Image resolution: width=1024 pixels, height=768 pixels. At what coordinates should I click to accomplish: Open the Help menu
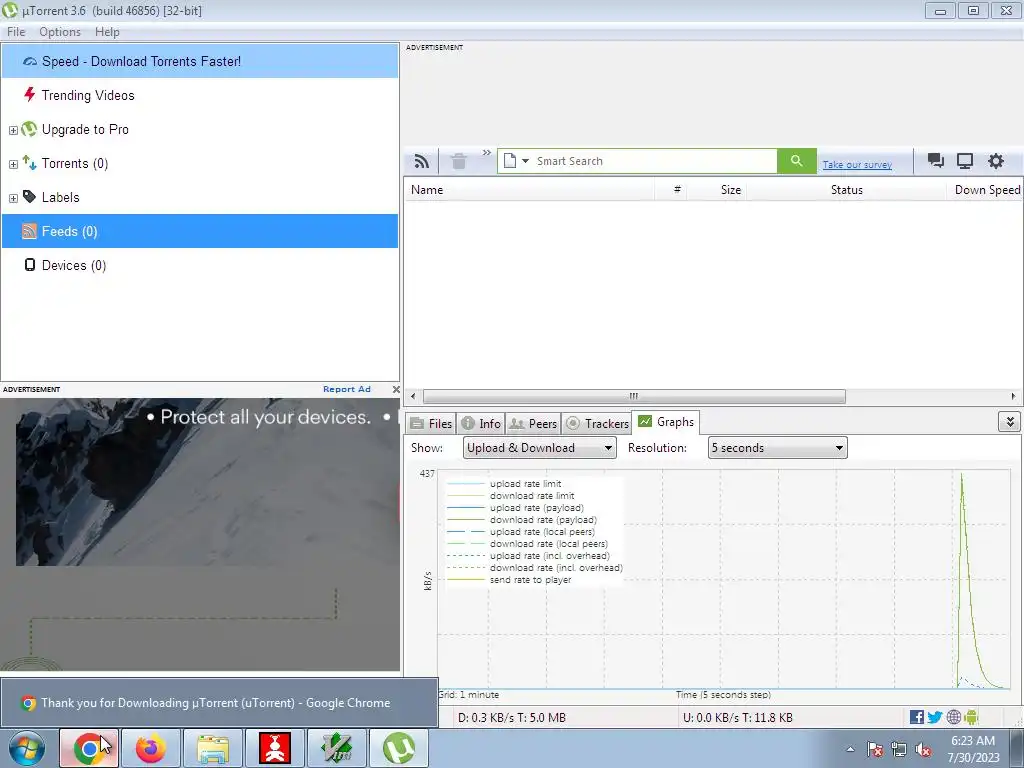(x=107, y=32)
